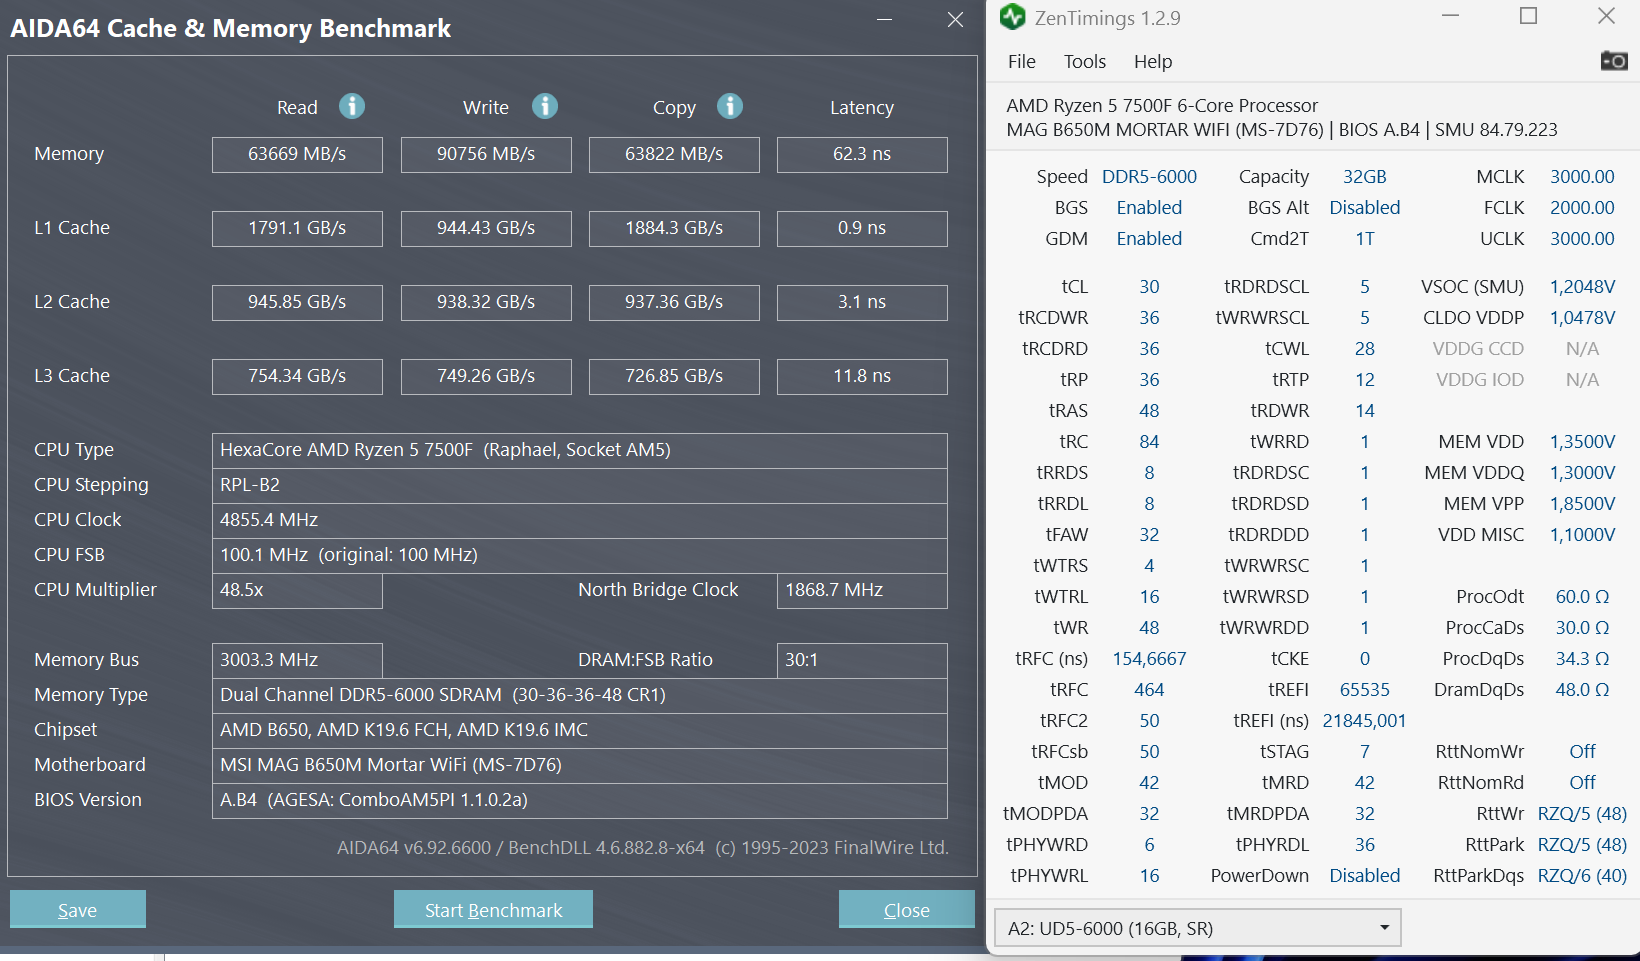Click the Memory Copy value 63822 MB/s
The image size is (1640, 961).
(674, 155)
